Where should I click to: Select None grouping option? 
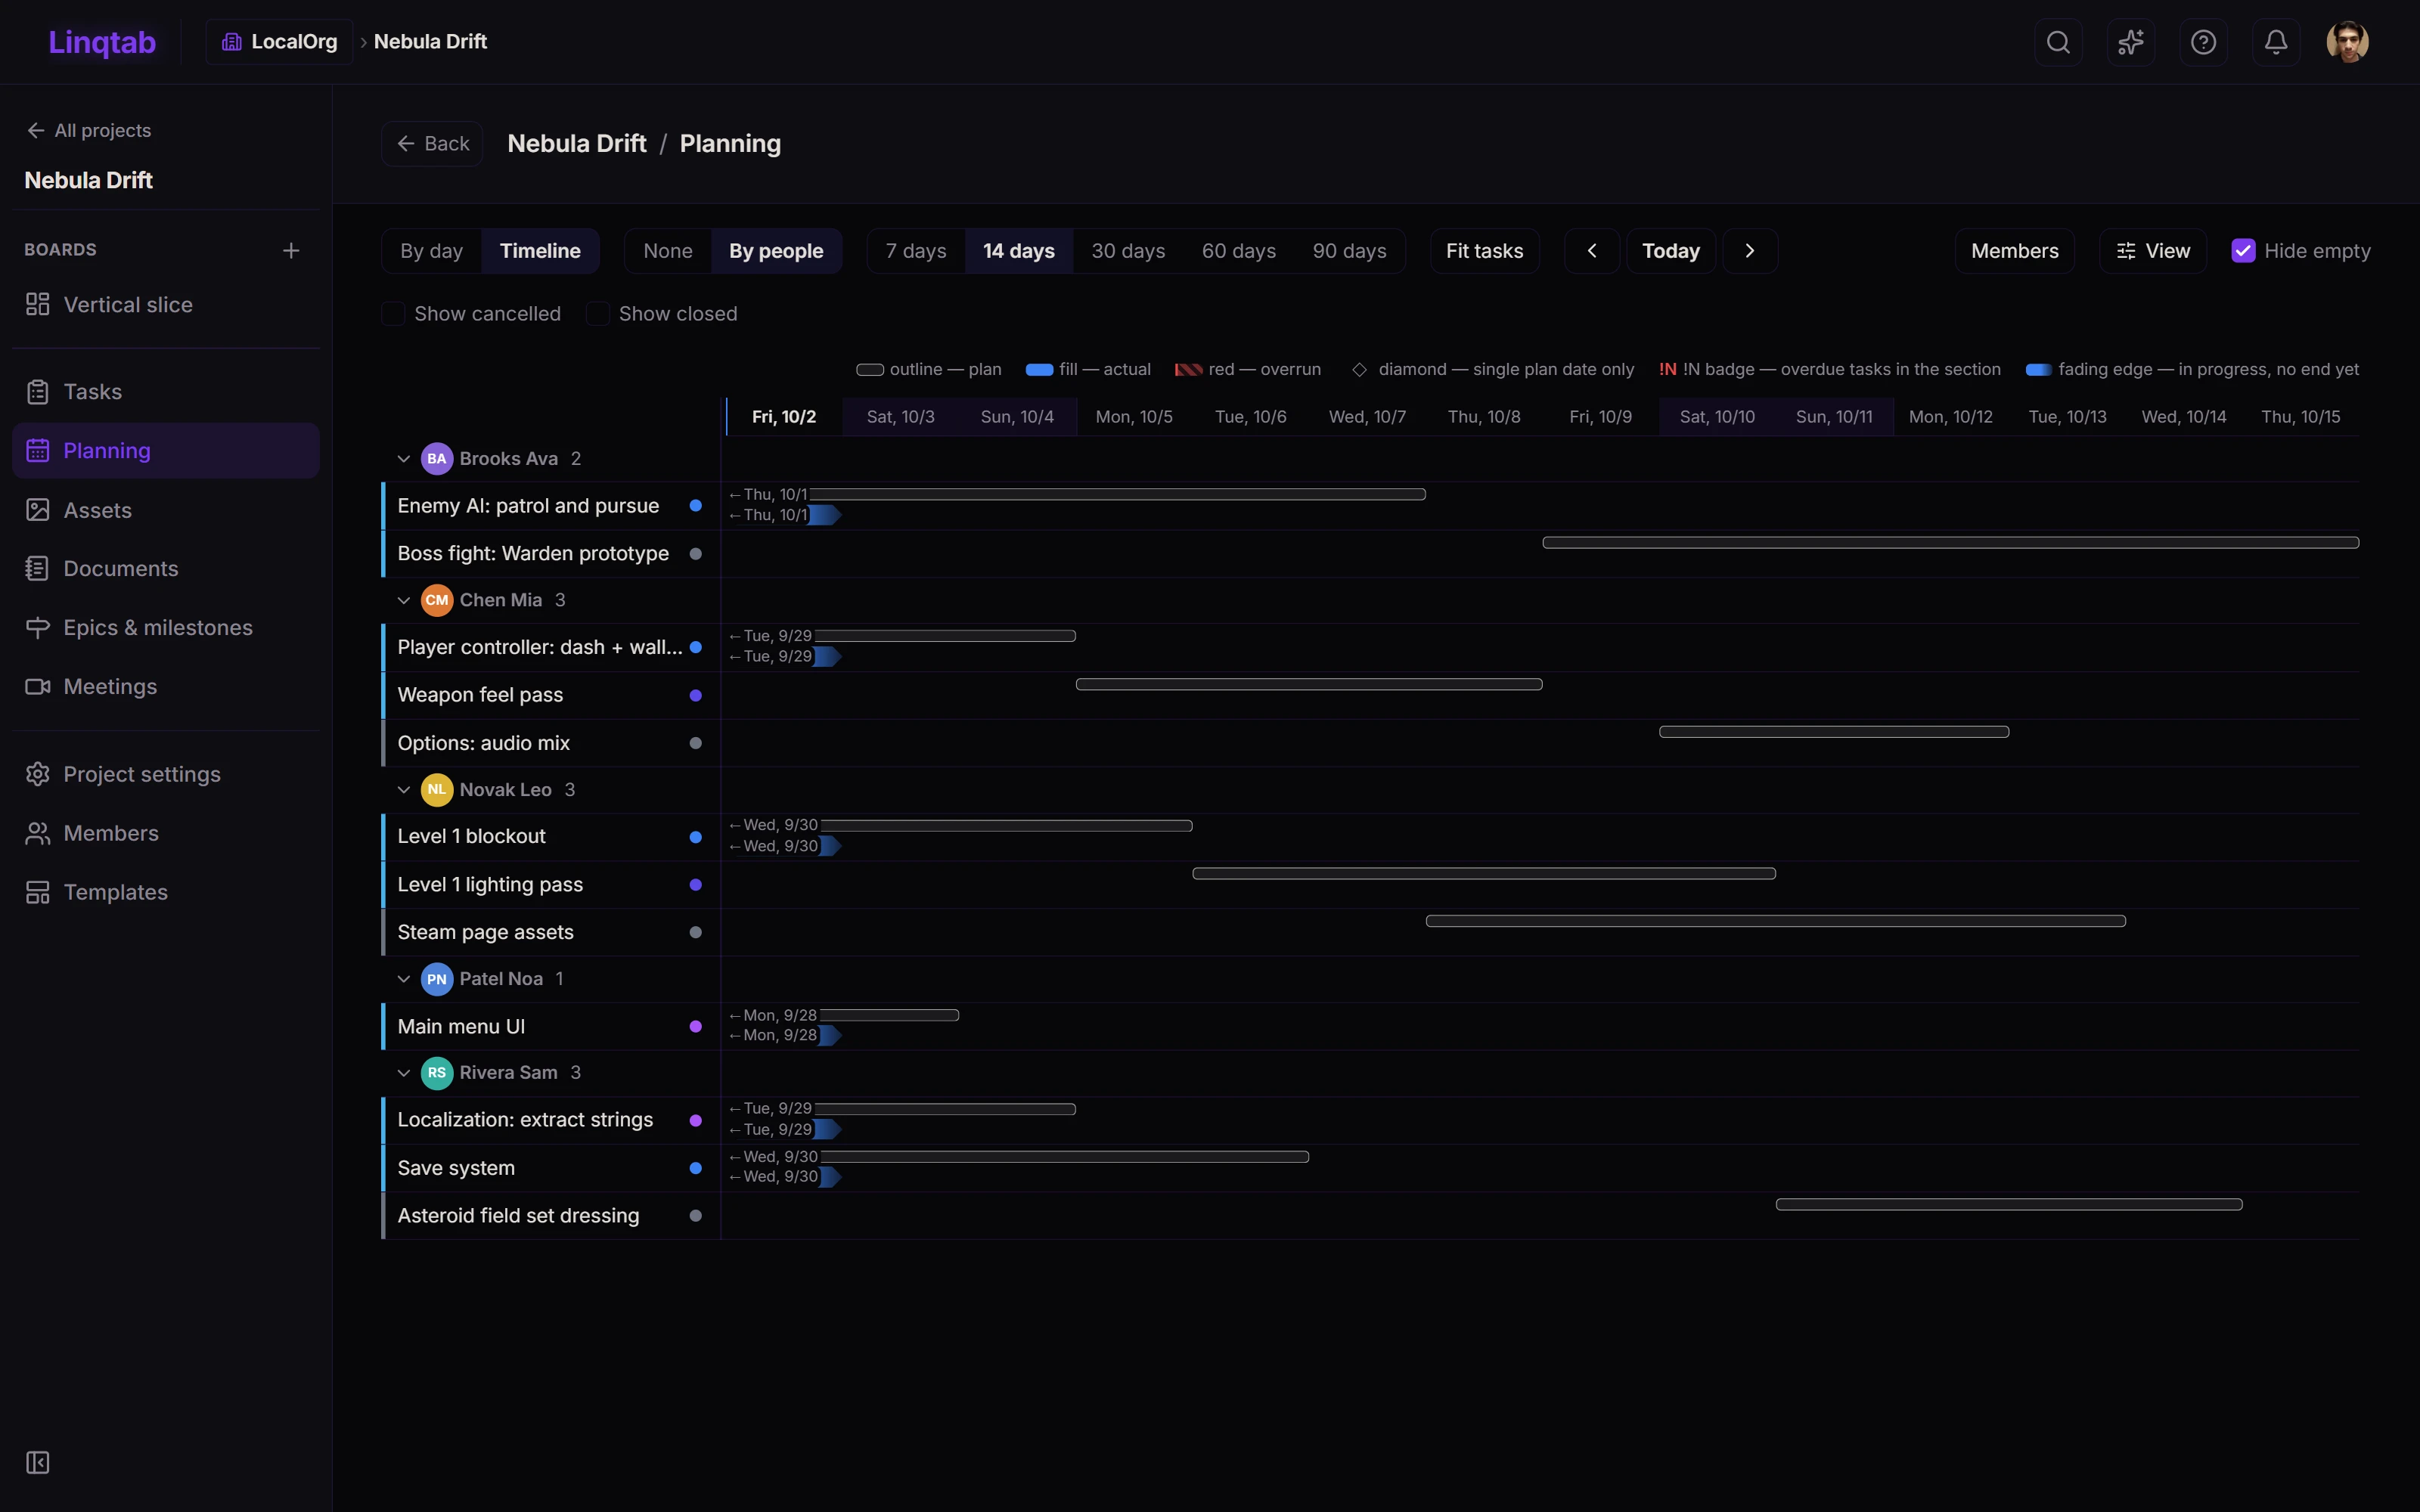pyautogui.click(x=668, y=251)
